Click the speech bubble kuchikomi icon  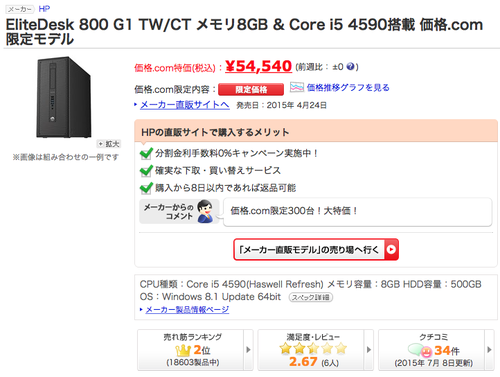(420, 350)
